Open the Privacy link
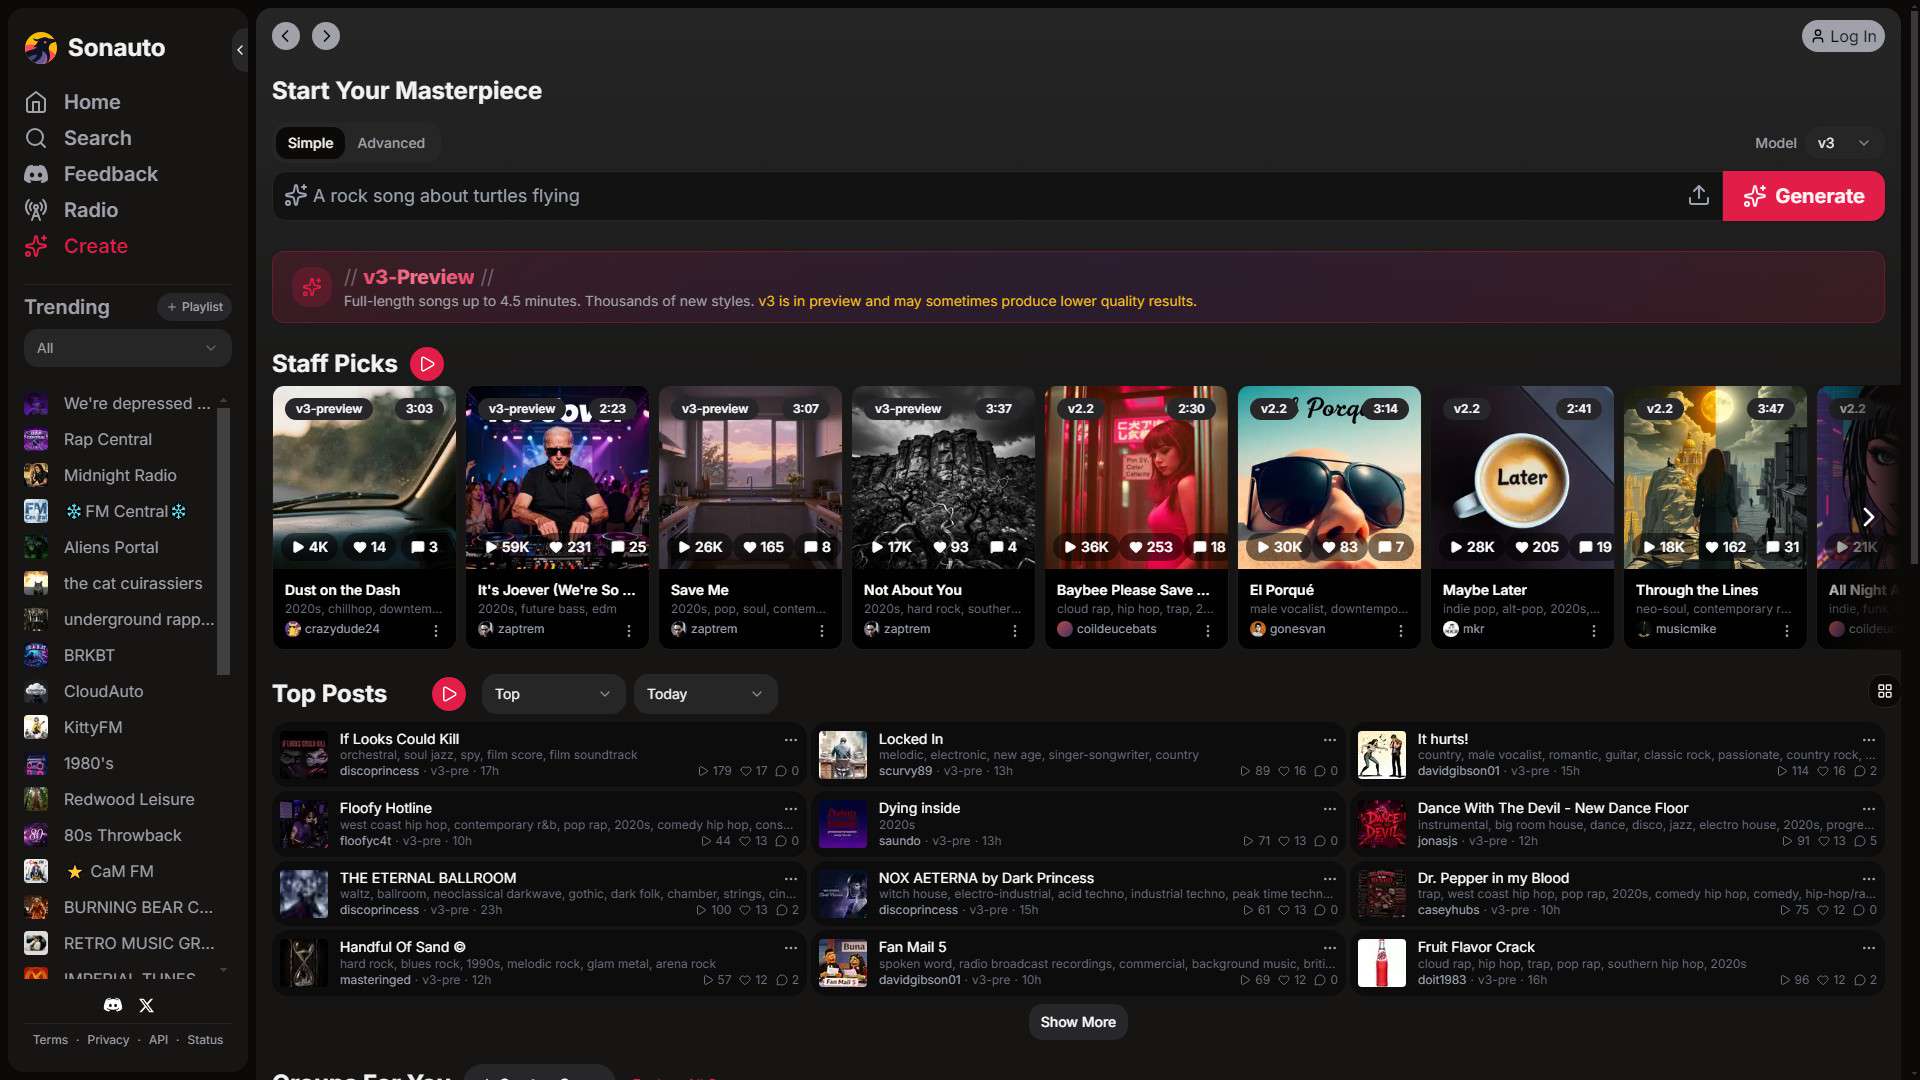The width and height of the screenshot is (1920, 1080). pos(108,1040)
